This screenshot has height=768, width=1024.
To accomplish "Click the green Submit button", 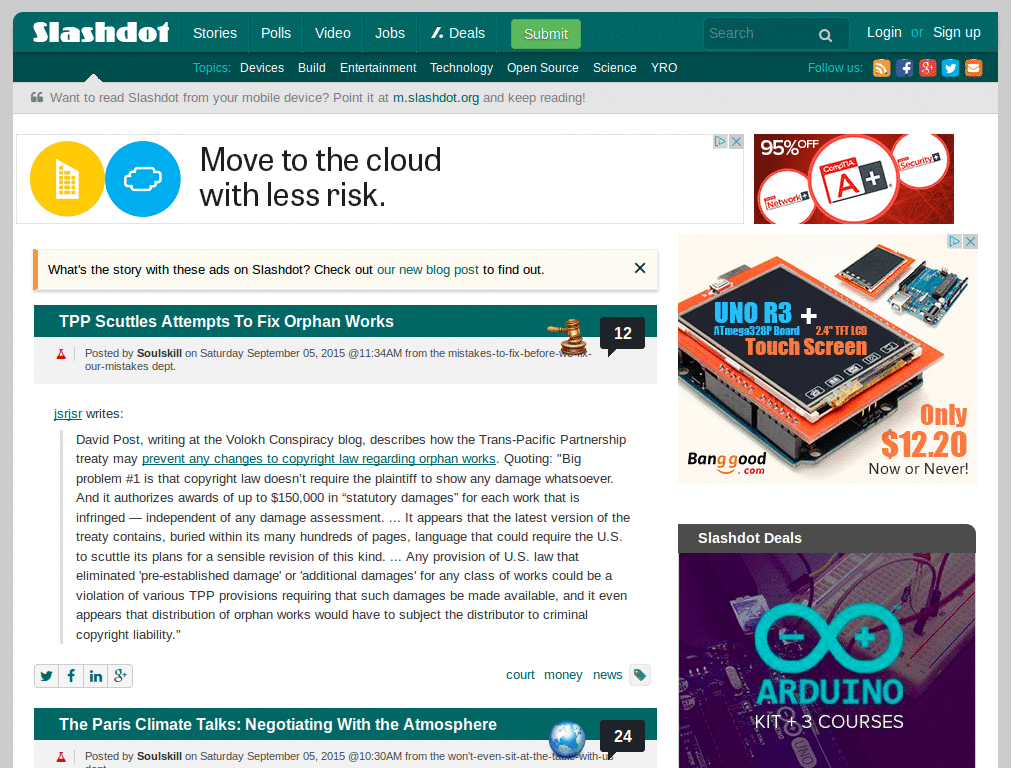I will click(x=546, y=34).
